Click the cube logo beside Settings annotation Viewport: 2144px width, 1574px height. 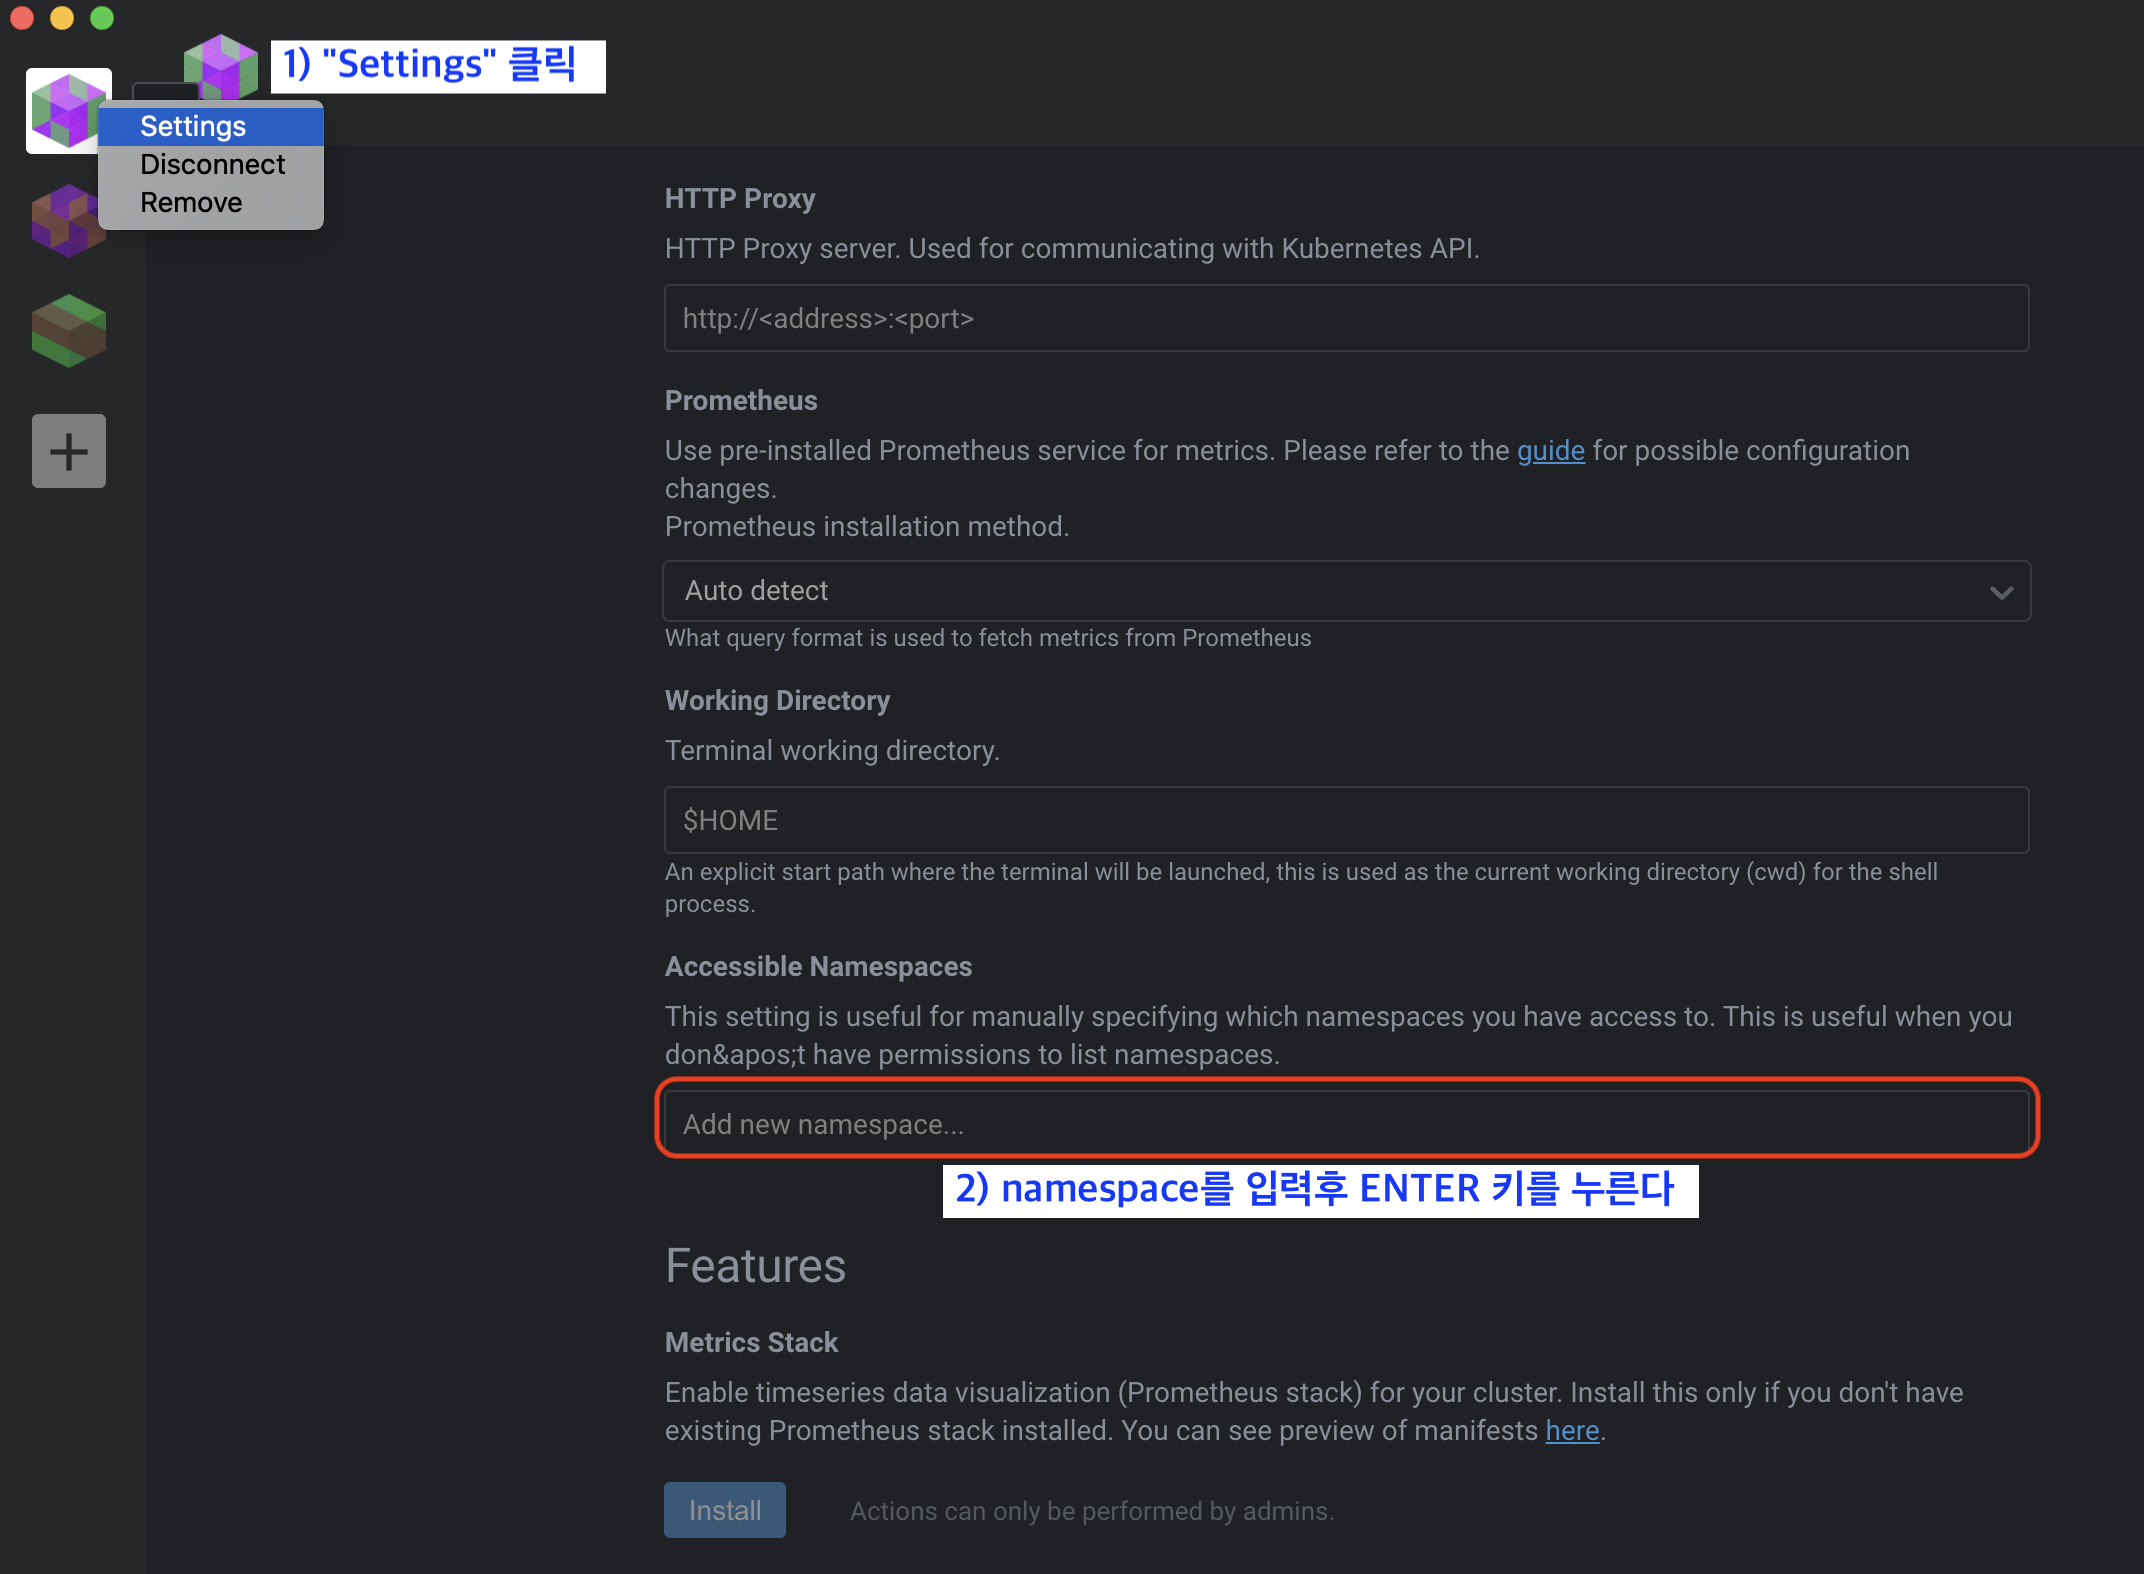click(221, 65)
